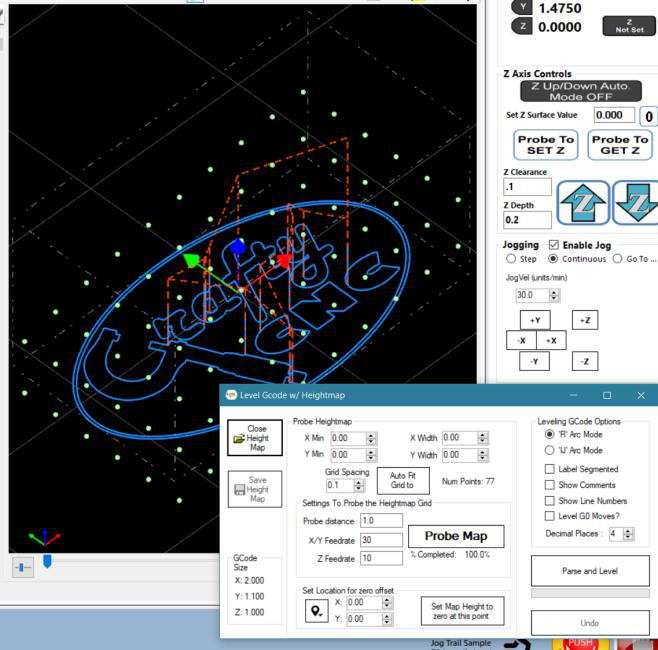
Task: Click the axis orientation gizmo in the viewport corner
Action: [x=44, y=538]
